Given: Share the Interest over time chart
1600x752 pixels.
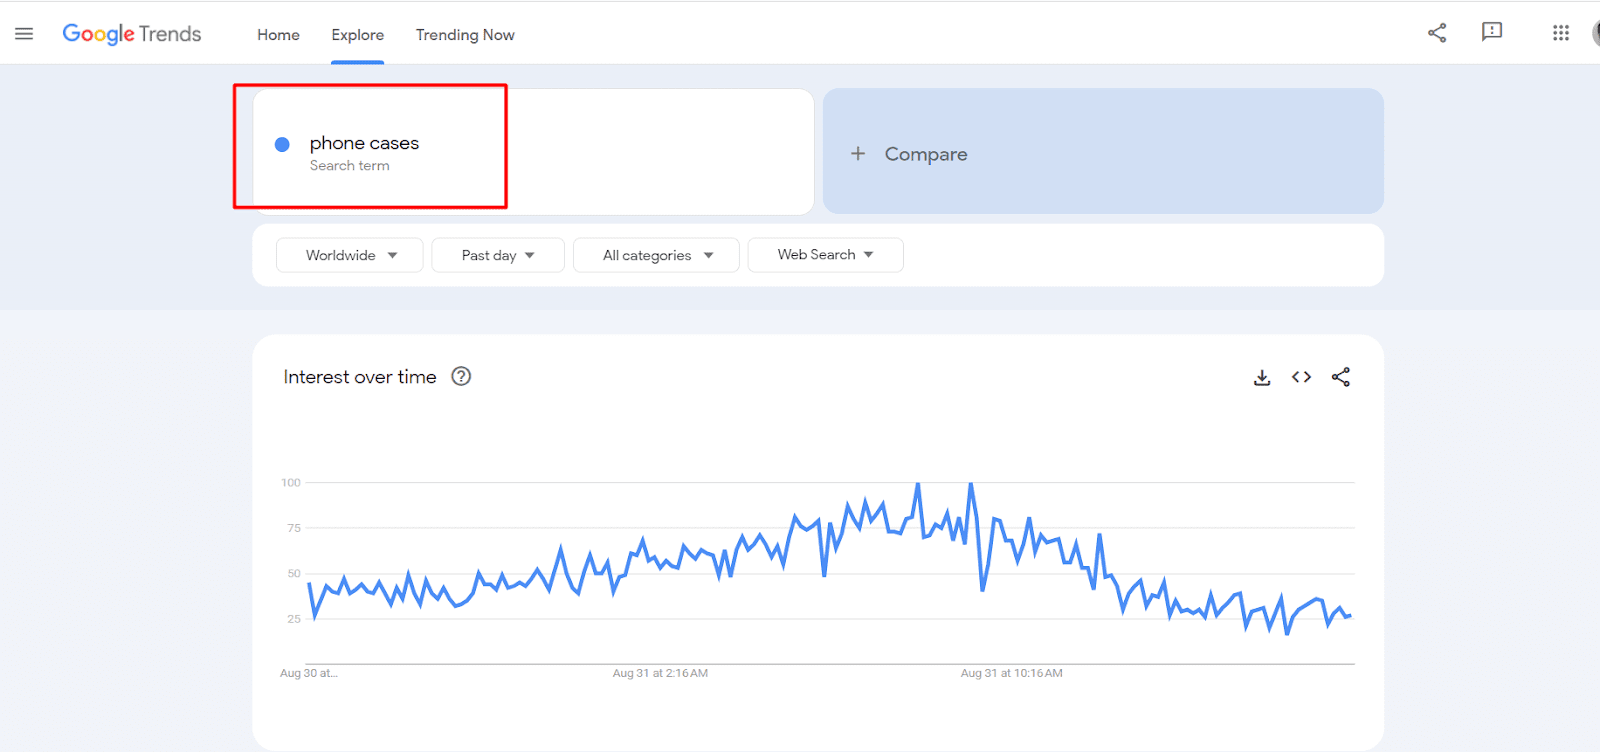Looking at the screenshot, I should 1341,377.
